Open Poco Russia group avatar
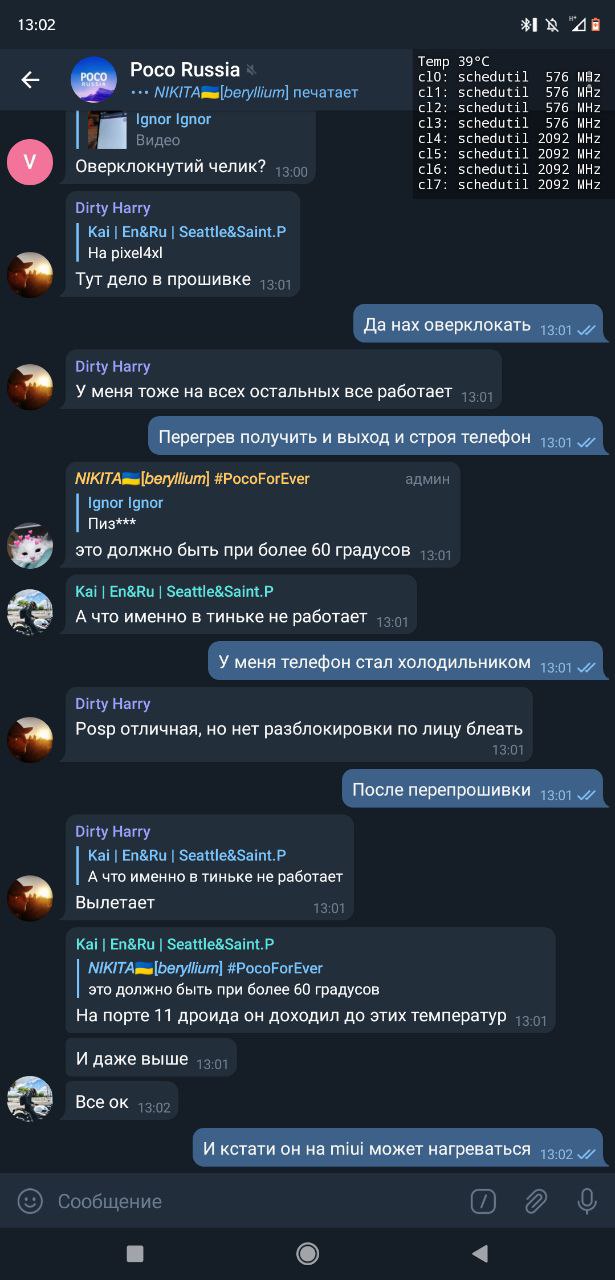 [x=94, y=80]
